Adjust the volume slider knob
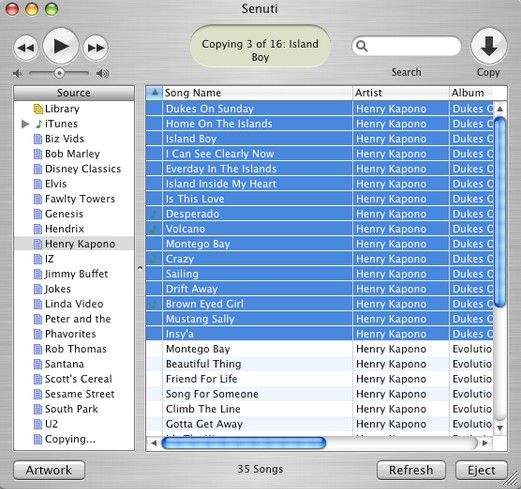The height and width of the screenshot is (489, 521). pyautogui.click(x=59, y=73)
